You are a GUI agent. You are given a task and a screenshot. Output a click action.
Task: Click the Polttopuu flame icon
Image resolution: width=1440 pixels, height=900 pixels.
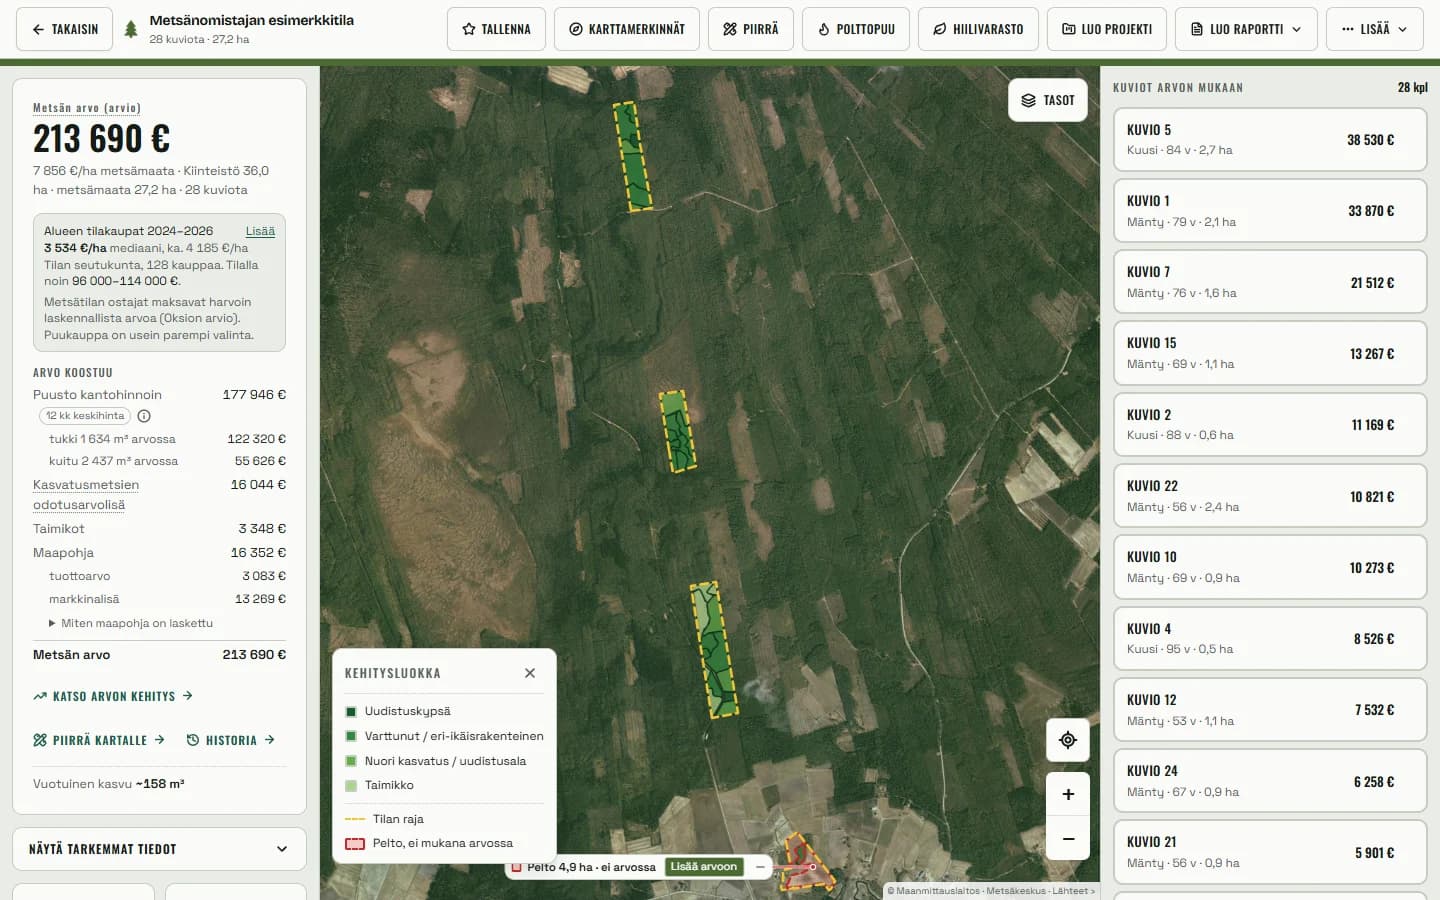[x=824, y=30]
